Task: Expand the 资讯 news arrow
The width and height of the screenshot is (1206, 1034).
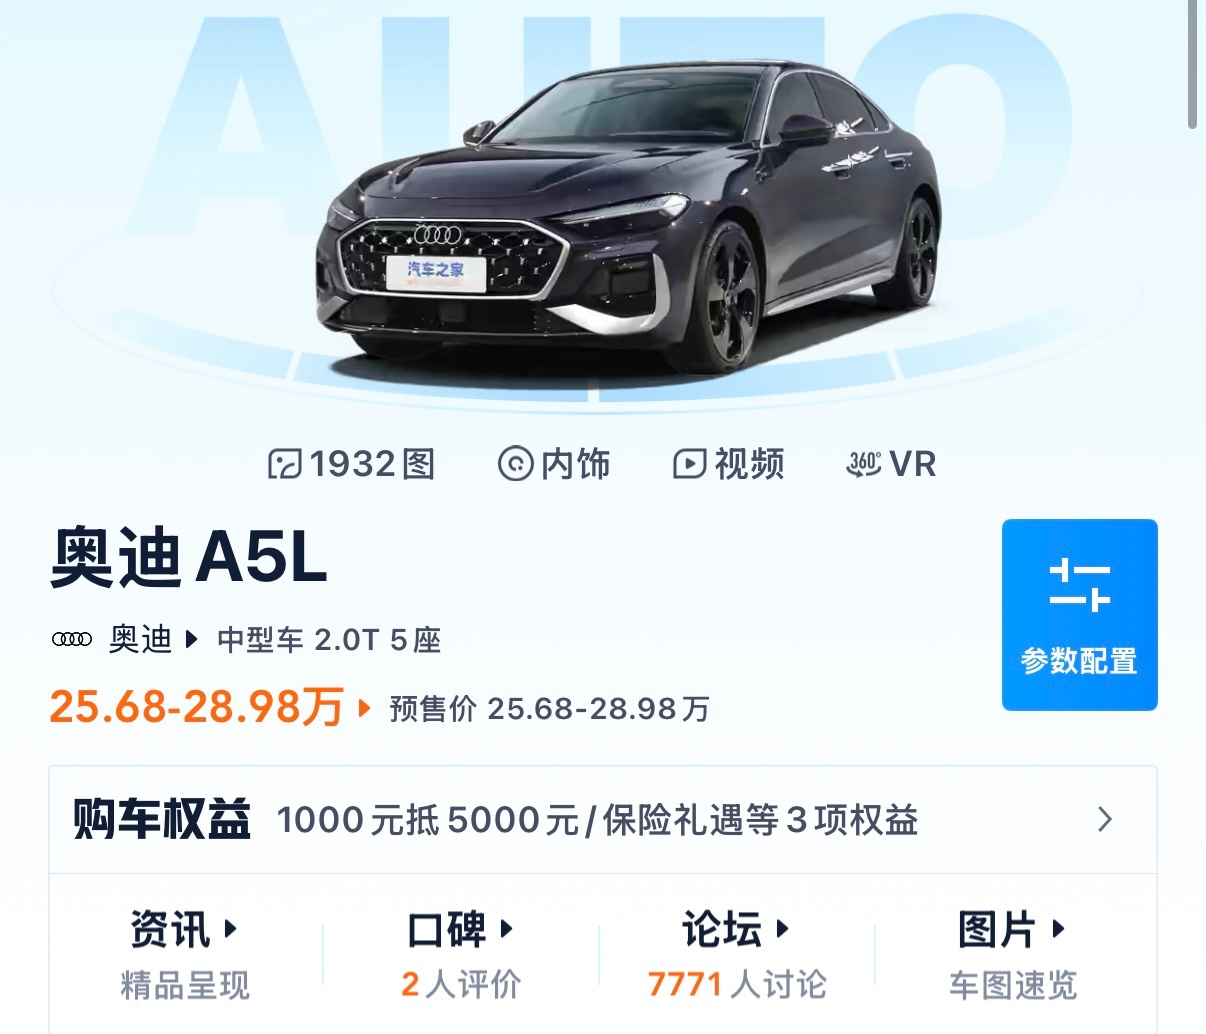Action: (230, 929)
